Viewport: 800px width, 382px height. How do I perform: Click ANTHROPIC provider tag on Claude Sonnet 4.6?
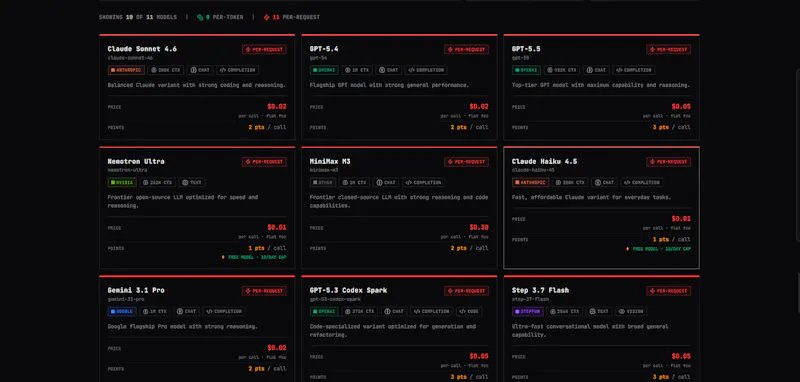126,70
